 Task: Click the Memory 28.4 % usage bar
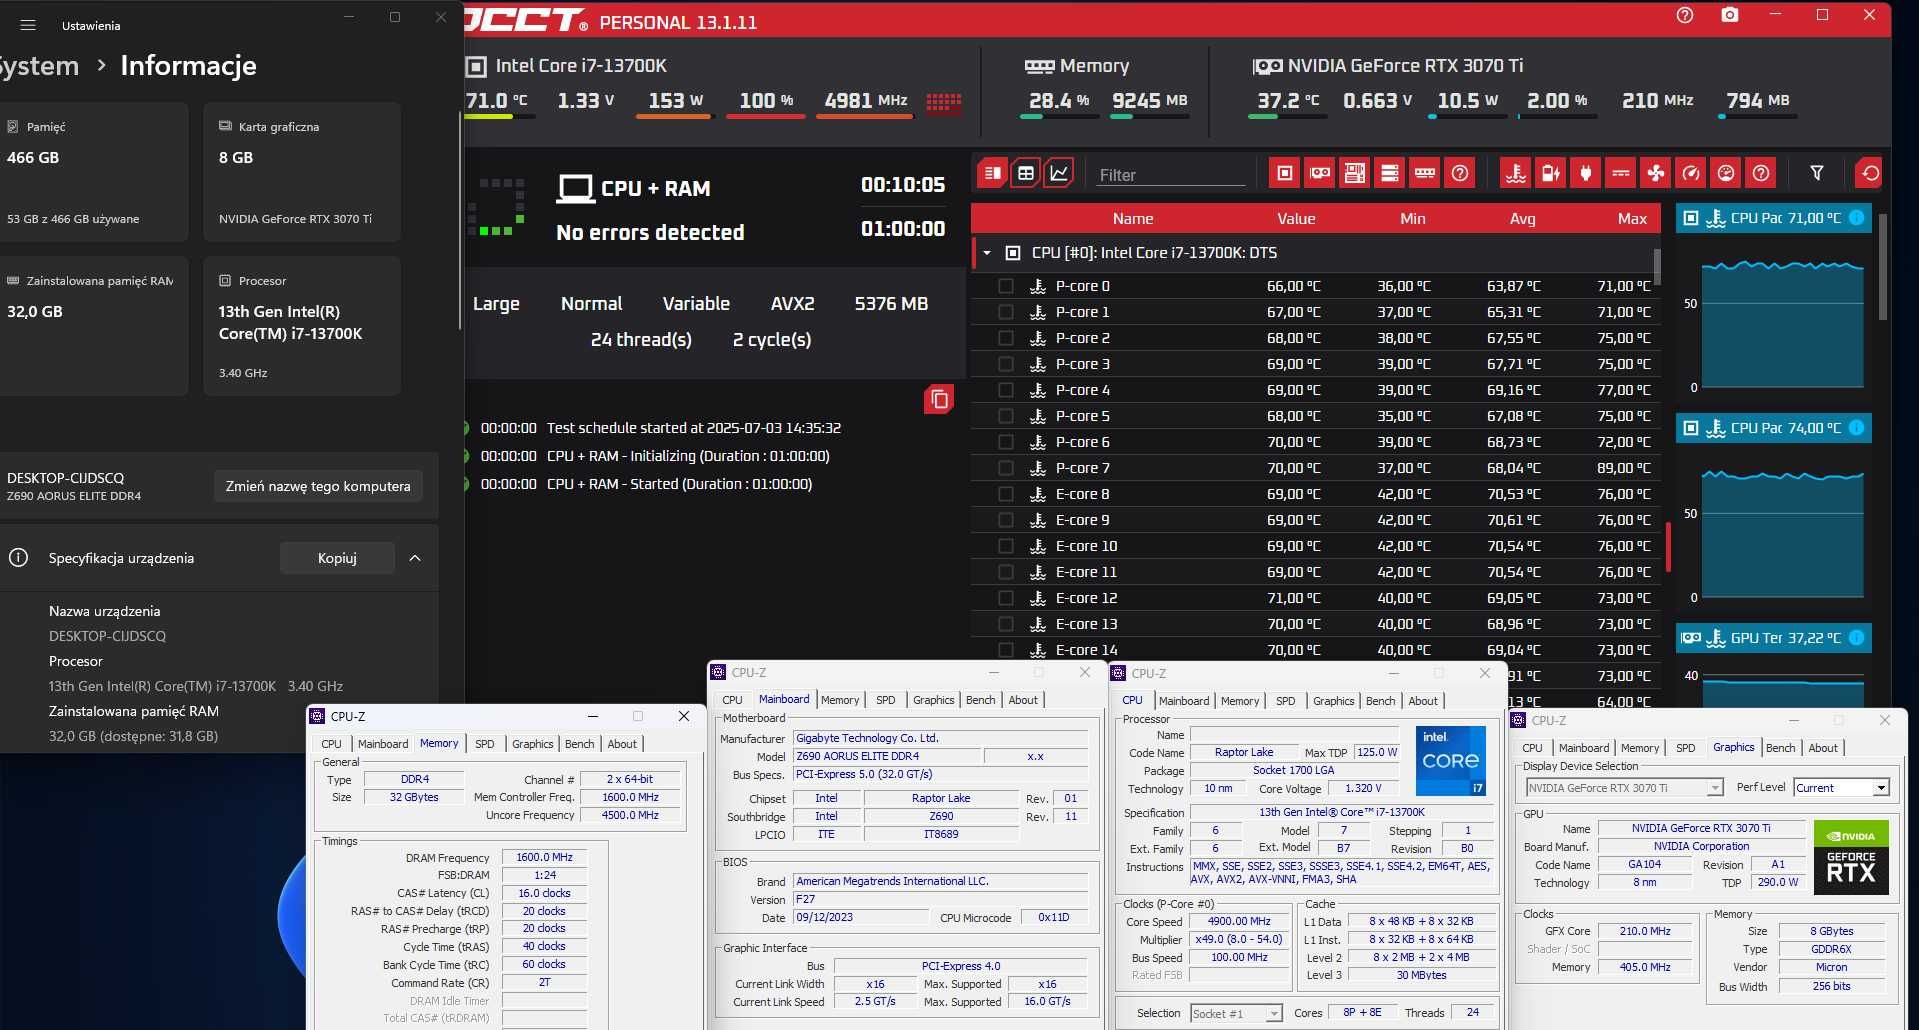[1058, 117]
